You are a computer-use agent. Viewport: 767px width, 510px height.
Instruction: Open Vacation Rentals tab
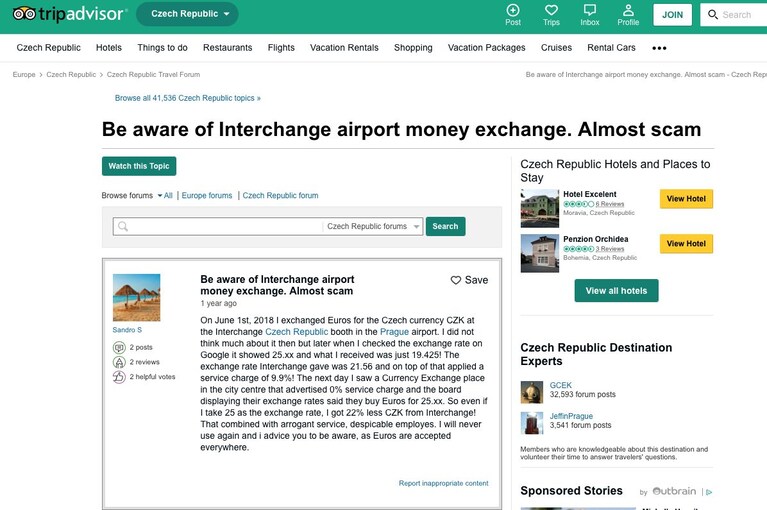(344, 48)
